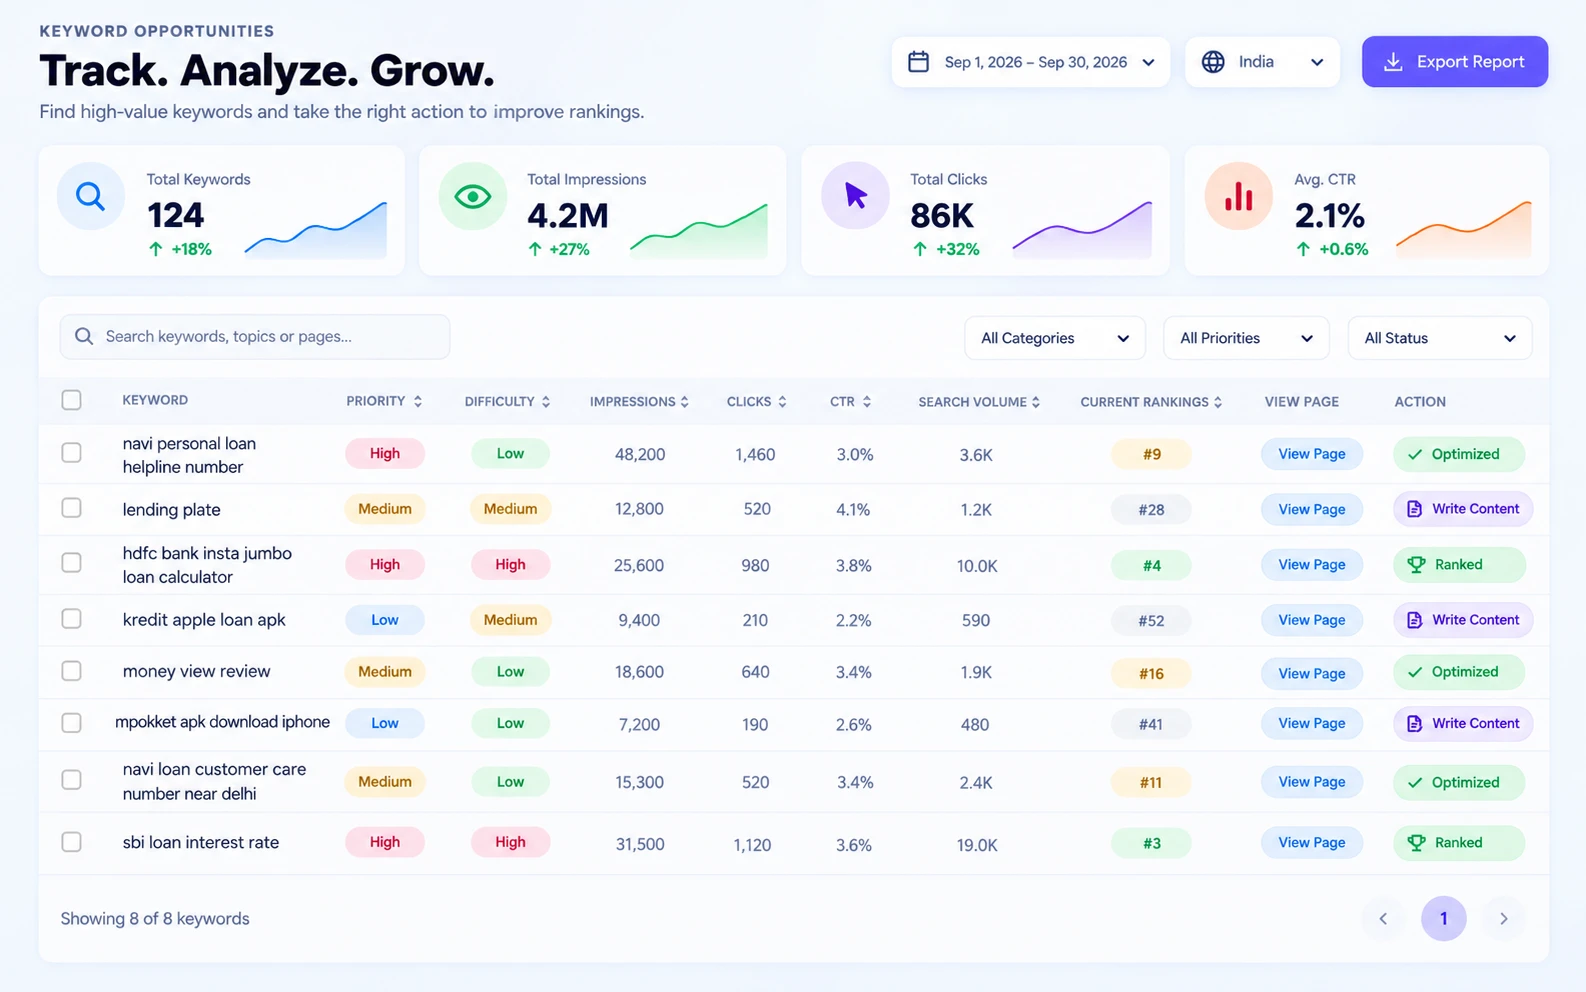The height and width of the screenshot is (992, 1586).
Task: Click the Total Clicks cursor icon
Action: pos(855,196)
